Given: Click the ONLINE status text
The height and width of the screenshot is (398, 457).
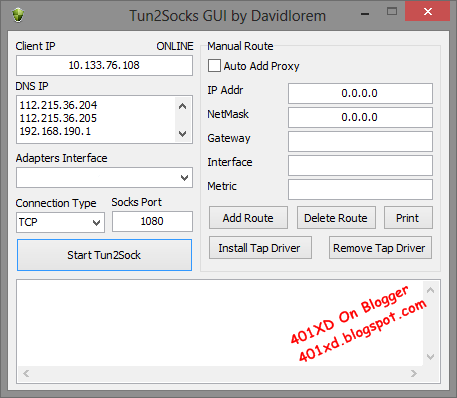Looking at the screenshot, I should [x=175, y=46].
